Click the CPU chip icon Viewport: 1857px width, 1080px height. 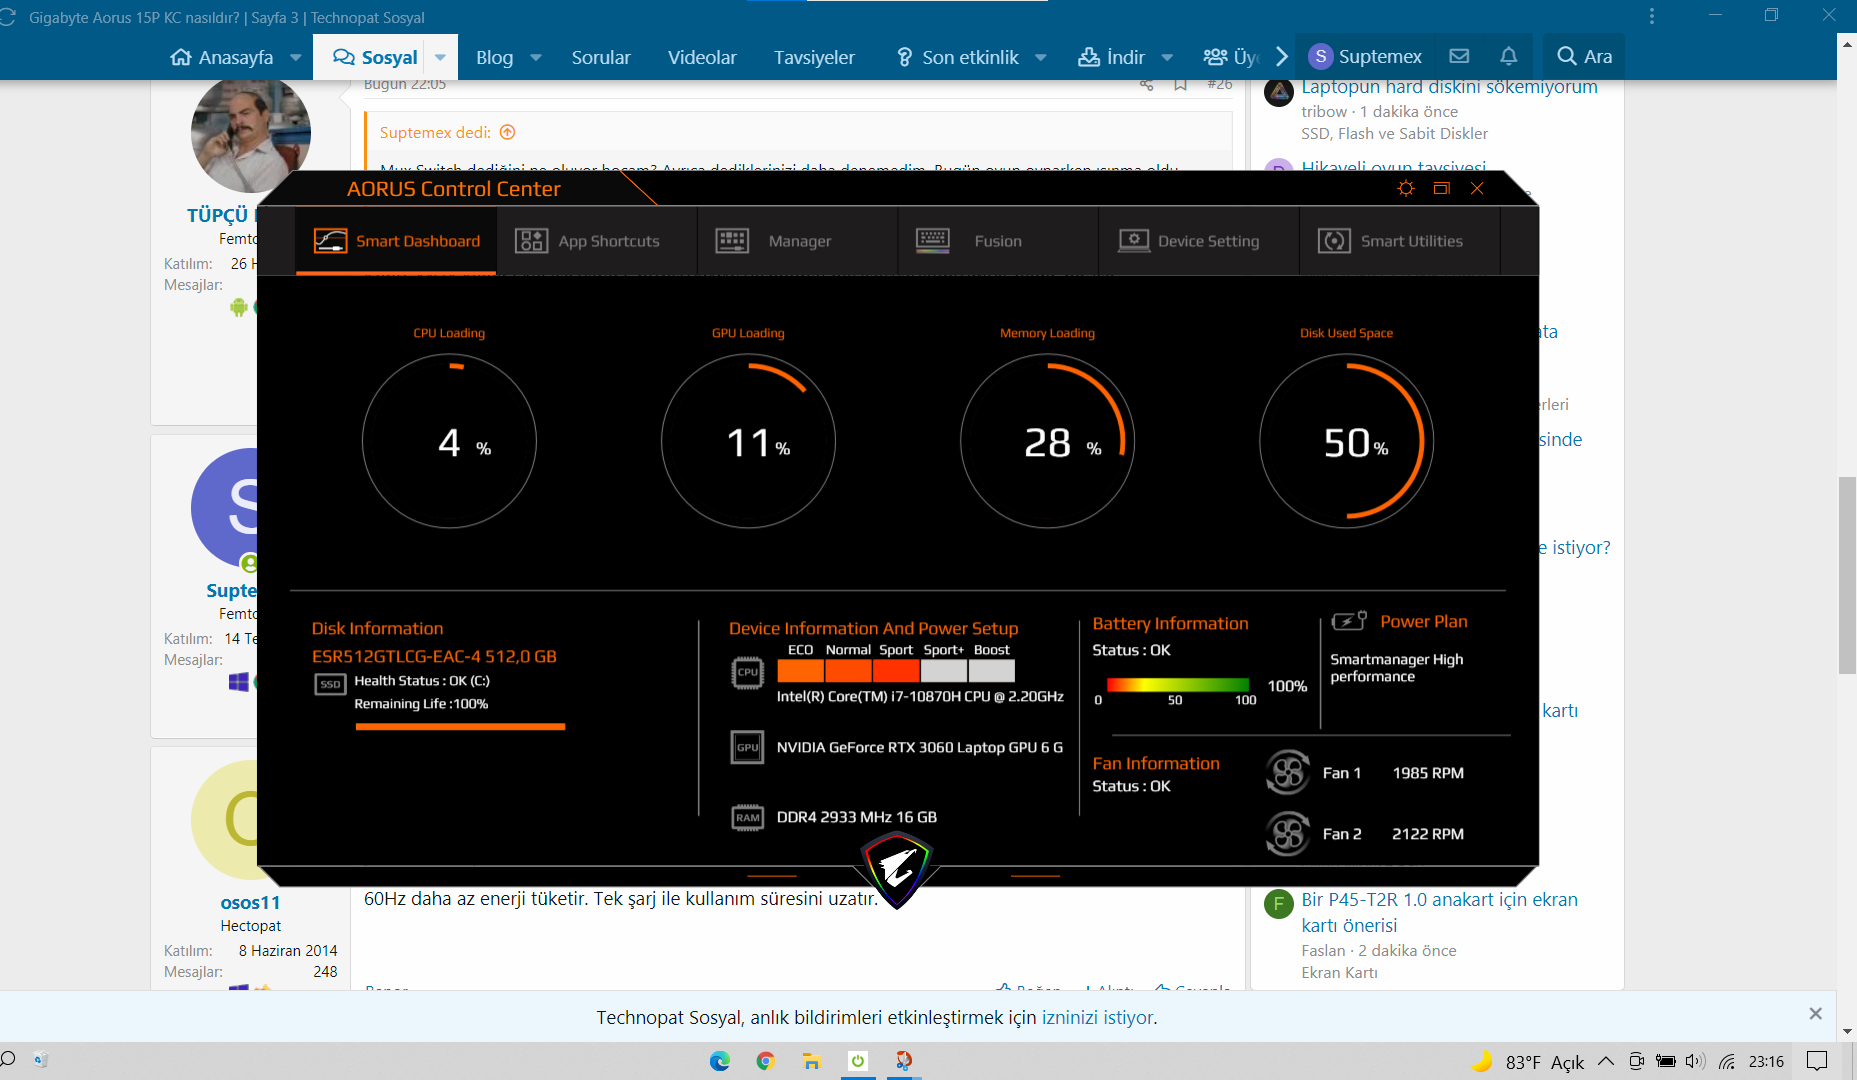[747, 672]
